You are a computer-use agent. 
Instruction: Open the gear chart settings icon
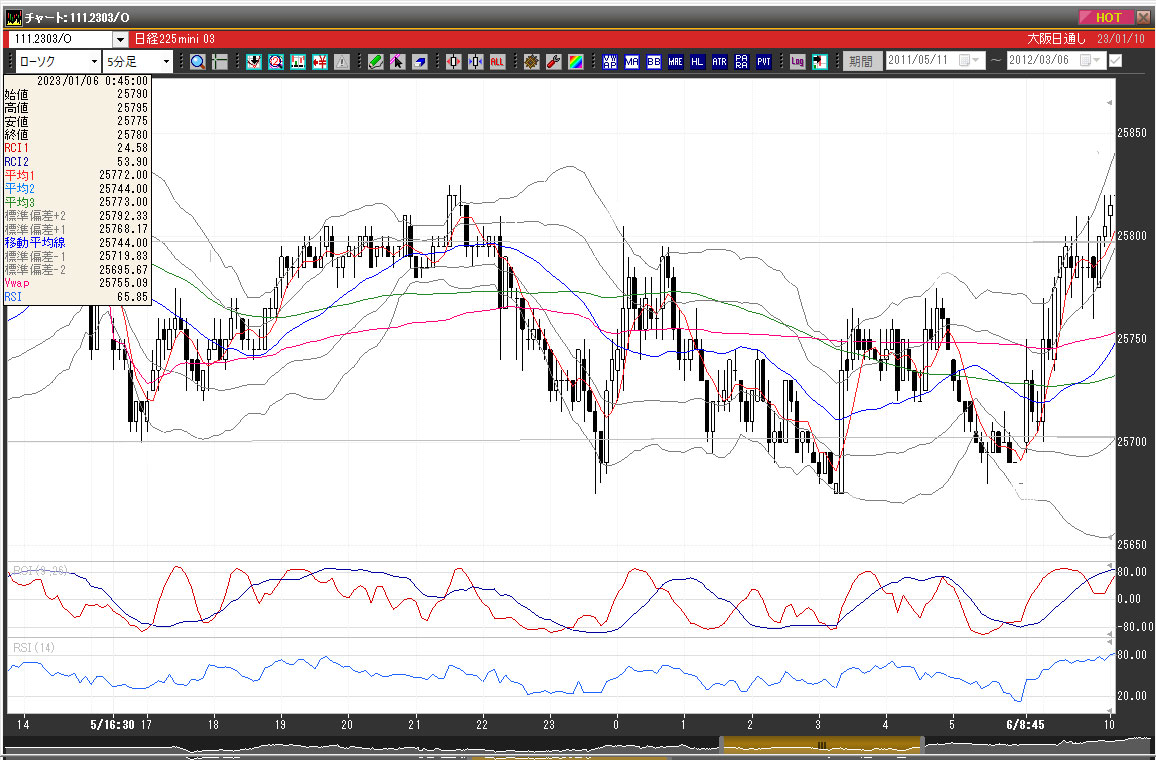[532, 62]
